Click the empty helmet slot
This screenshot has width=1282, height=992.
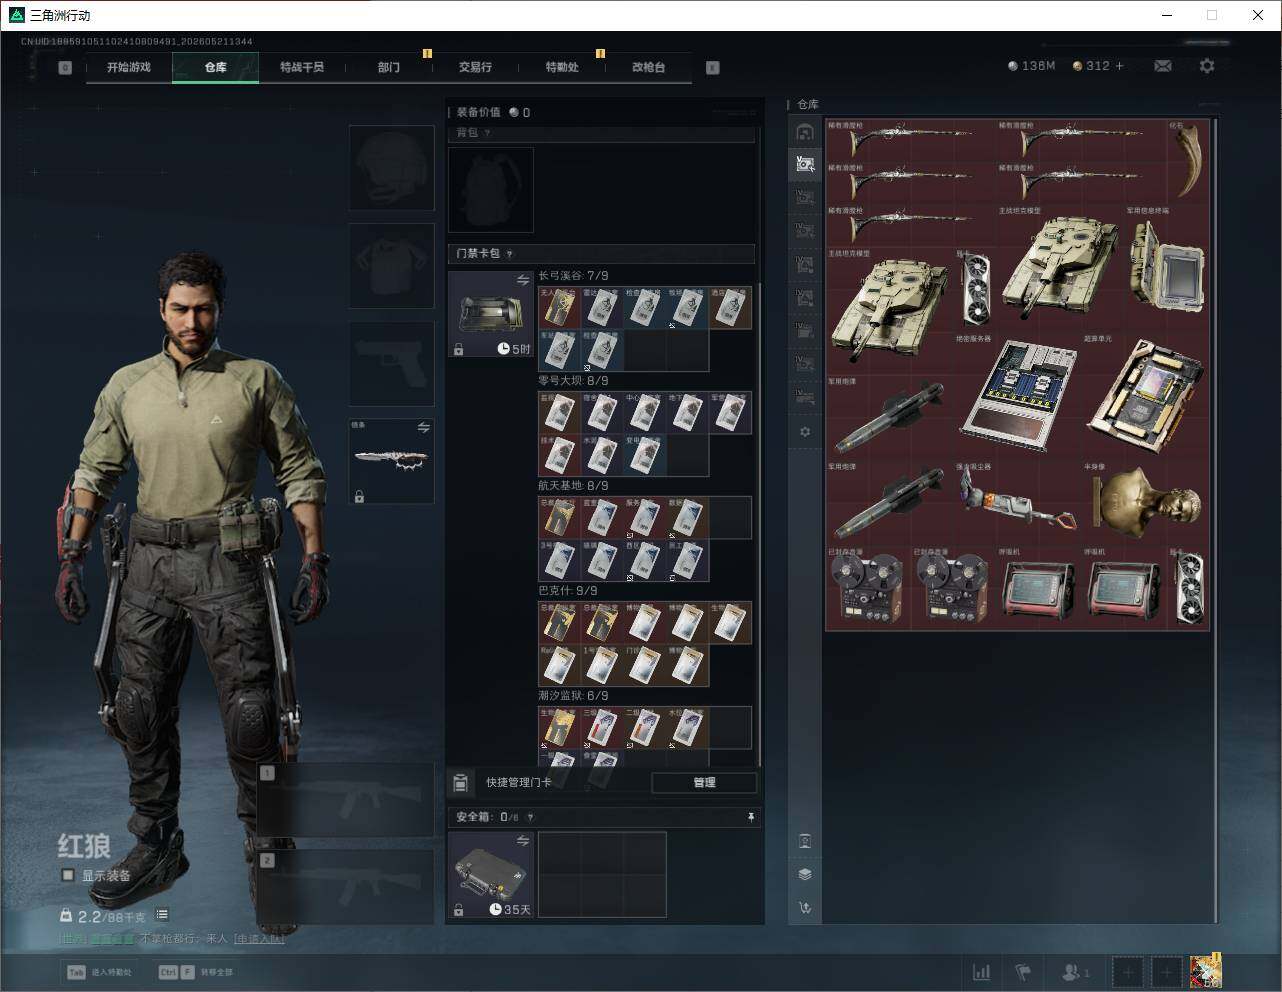pyautogui.click(x=391, y=167)
